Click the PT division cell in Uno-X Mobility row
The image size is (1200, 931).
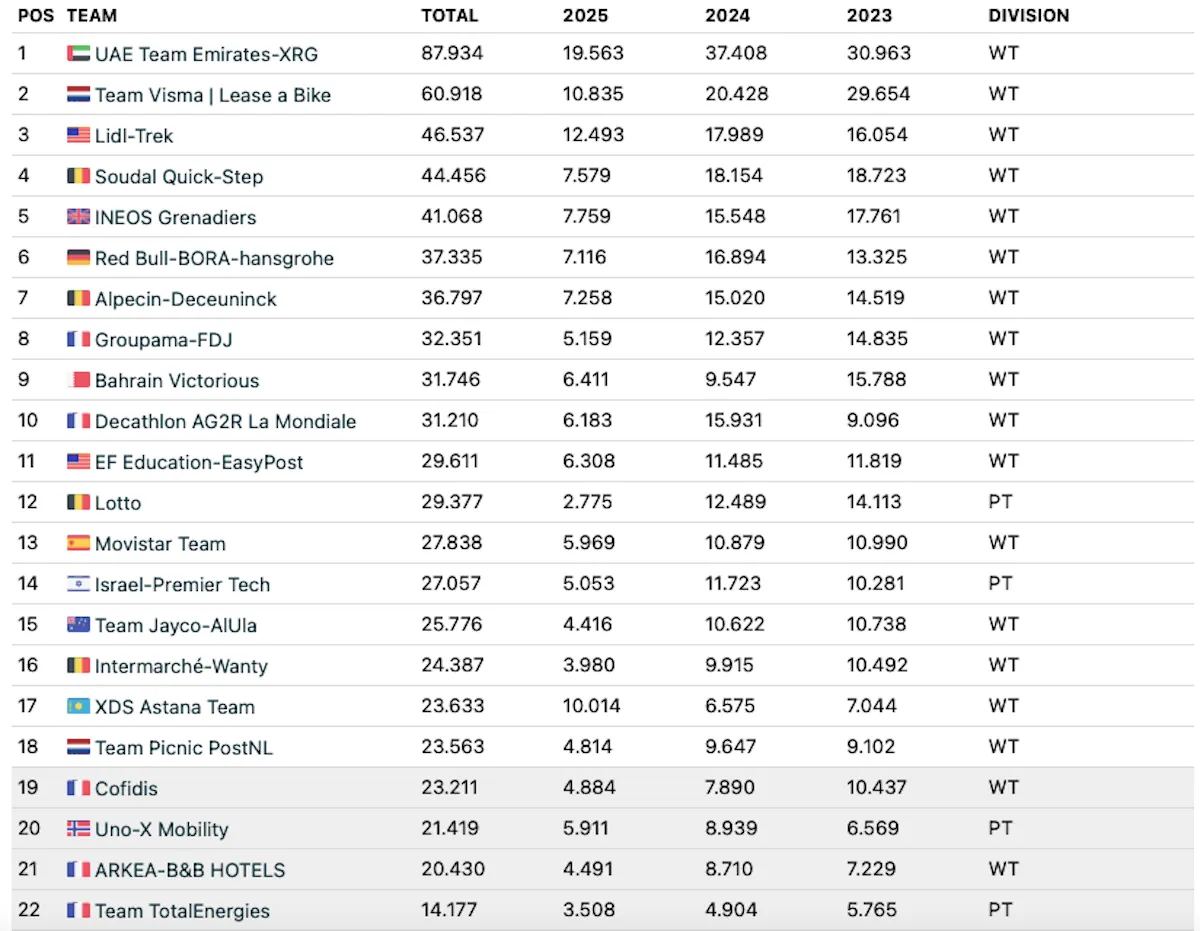[x=1001, y=828]
